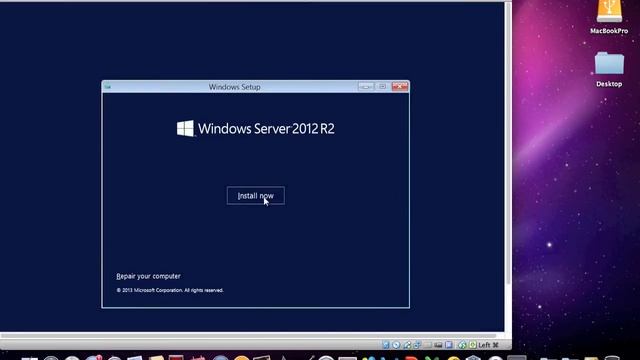Select the Desktop folder icon
This screenshot has width=640, height=360.
609,69
